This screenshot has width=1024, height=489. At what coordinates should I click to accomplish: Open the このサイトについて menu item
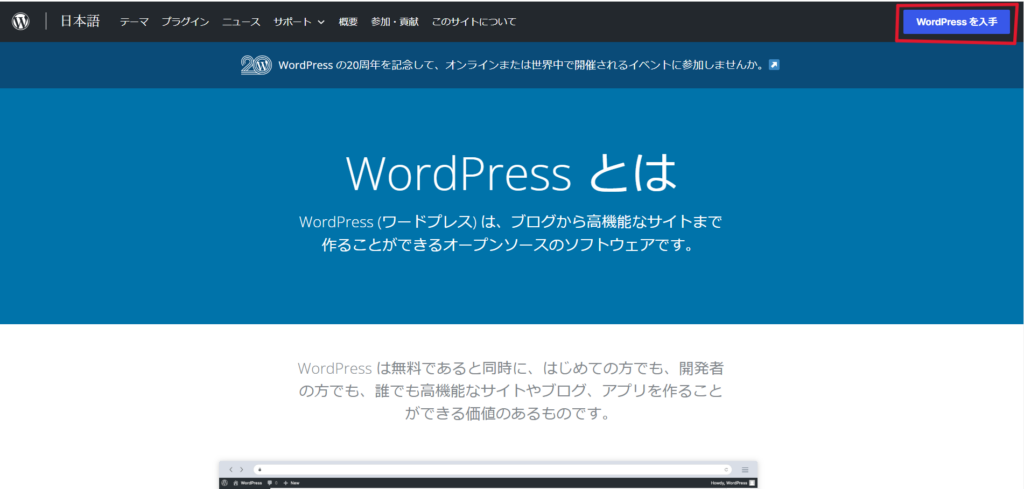pyautogui.click(x=473, y=22)
